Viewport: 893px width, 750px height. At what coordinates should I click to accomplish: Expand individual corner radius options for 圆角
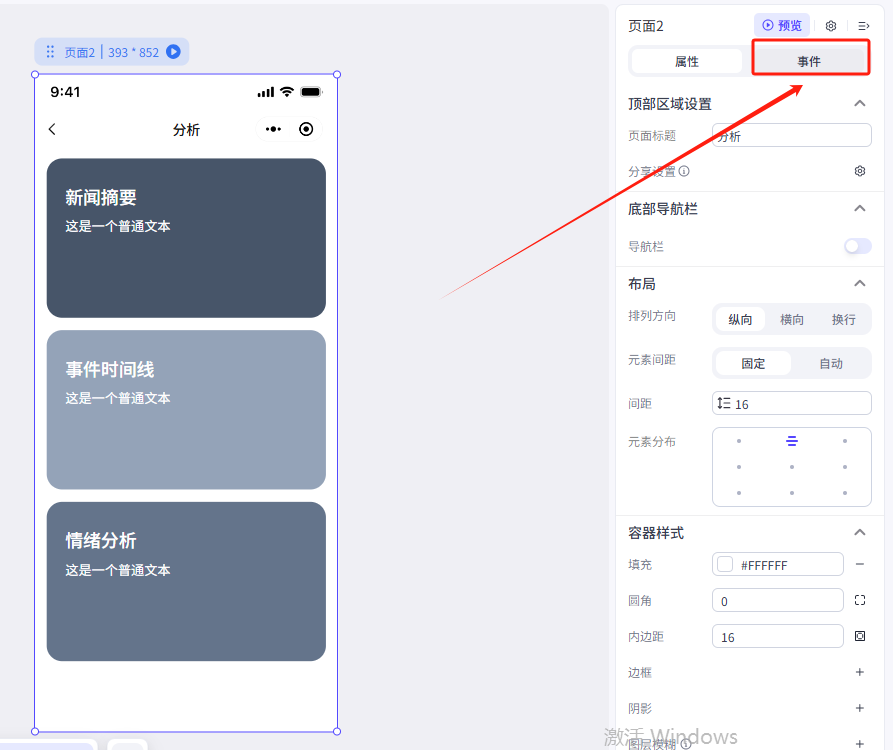coord(859,601)
